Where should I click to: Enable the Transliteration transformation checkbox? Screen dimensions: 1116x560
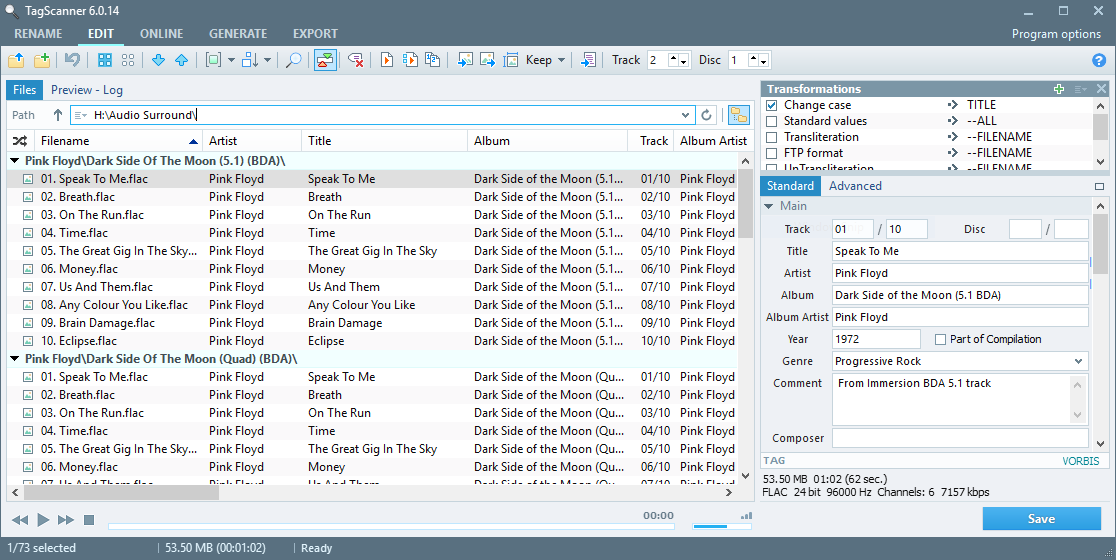772,137
